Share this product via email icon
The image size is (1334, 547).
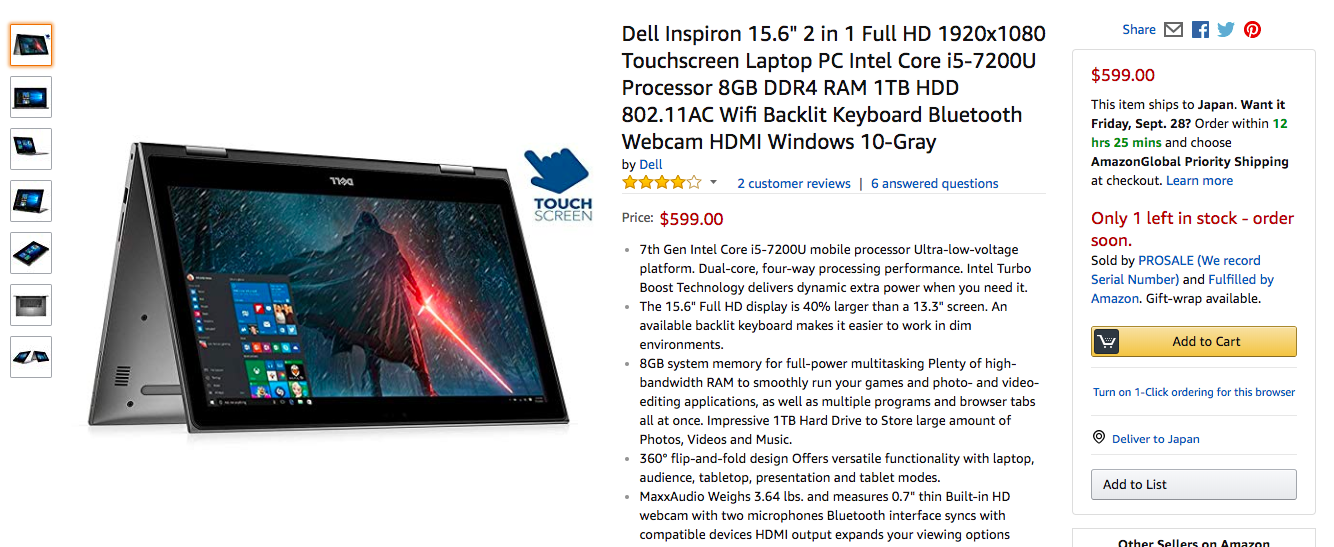pyautogui.click(x=1173, y=30)
